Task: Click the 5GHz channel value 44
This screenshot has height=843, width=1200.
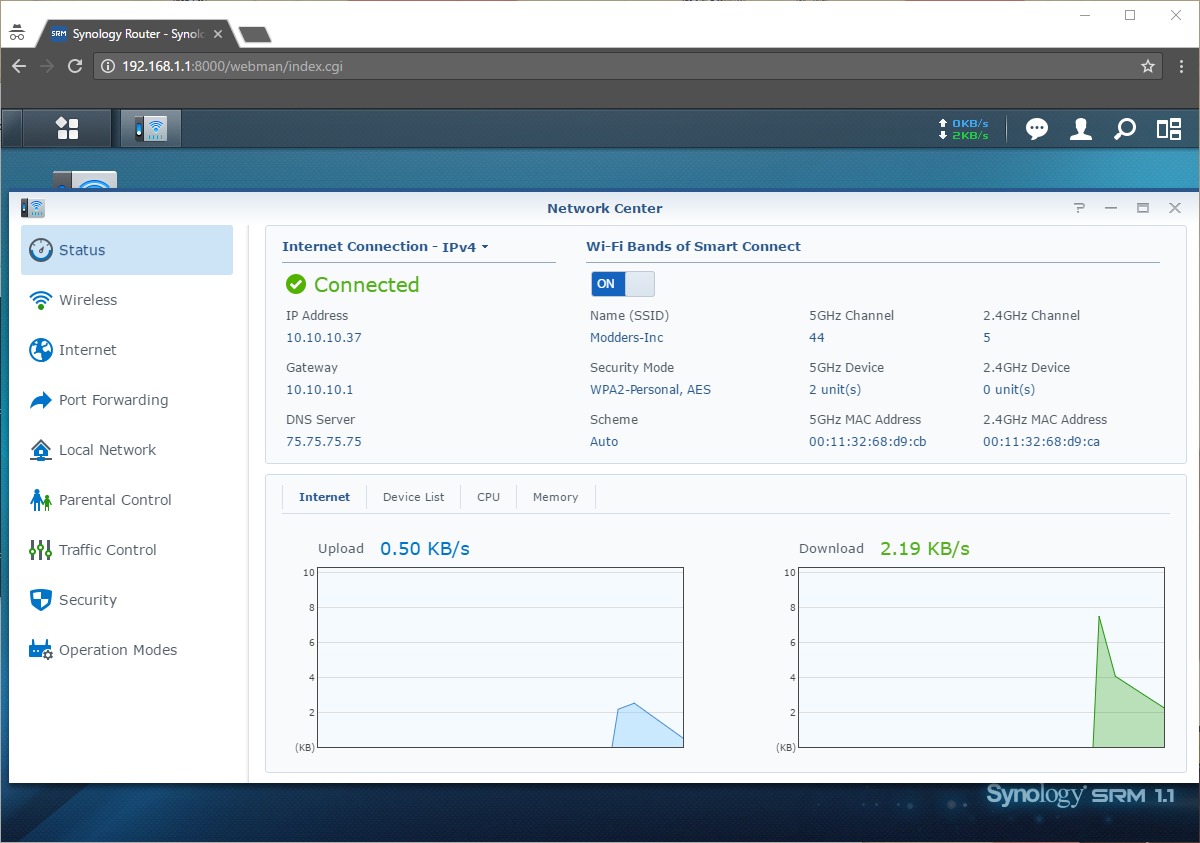Action: [x=817, y=338]
